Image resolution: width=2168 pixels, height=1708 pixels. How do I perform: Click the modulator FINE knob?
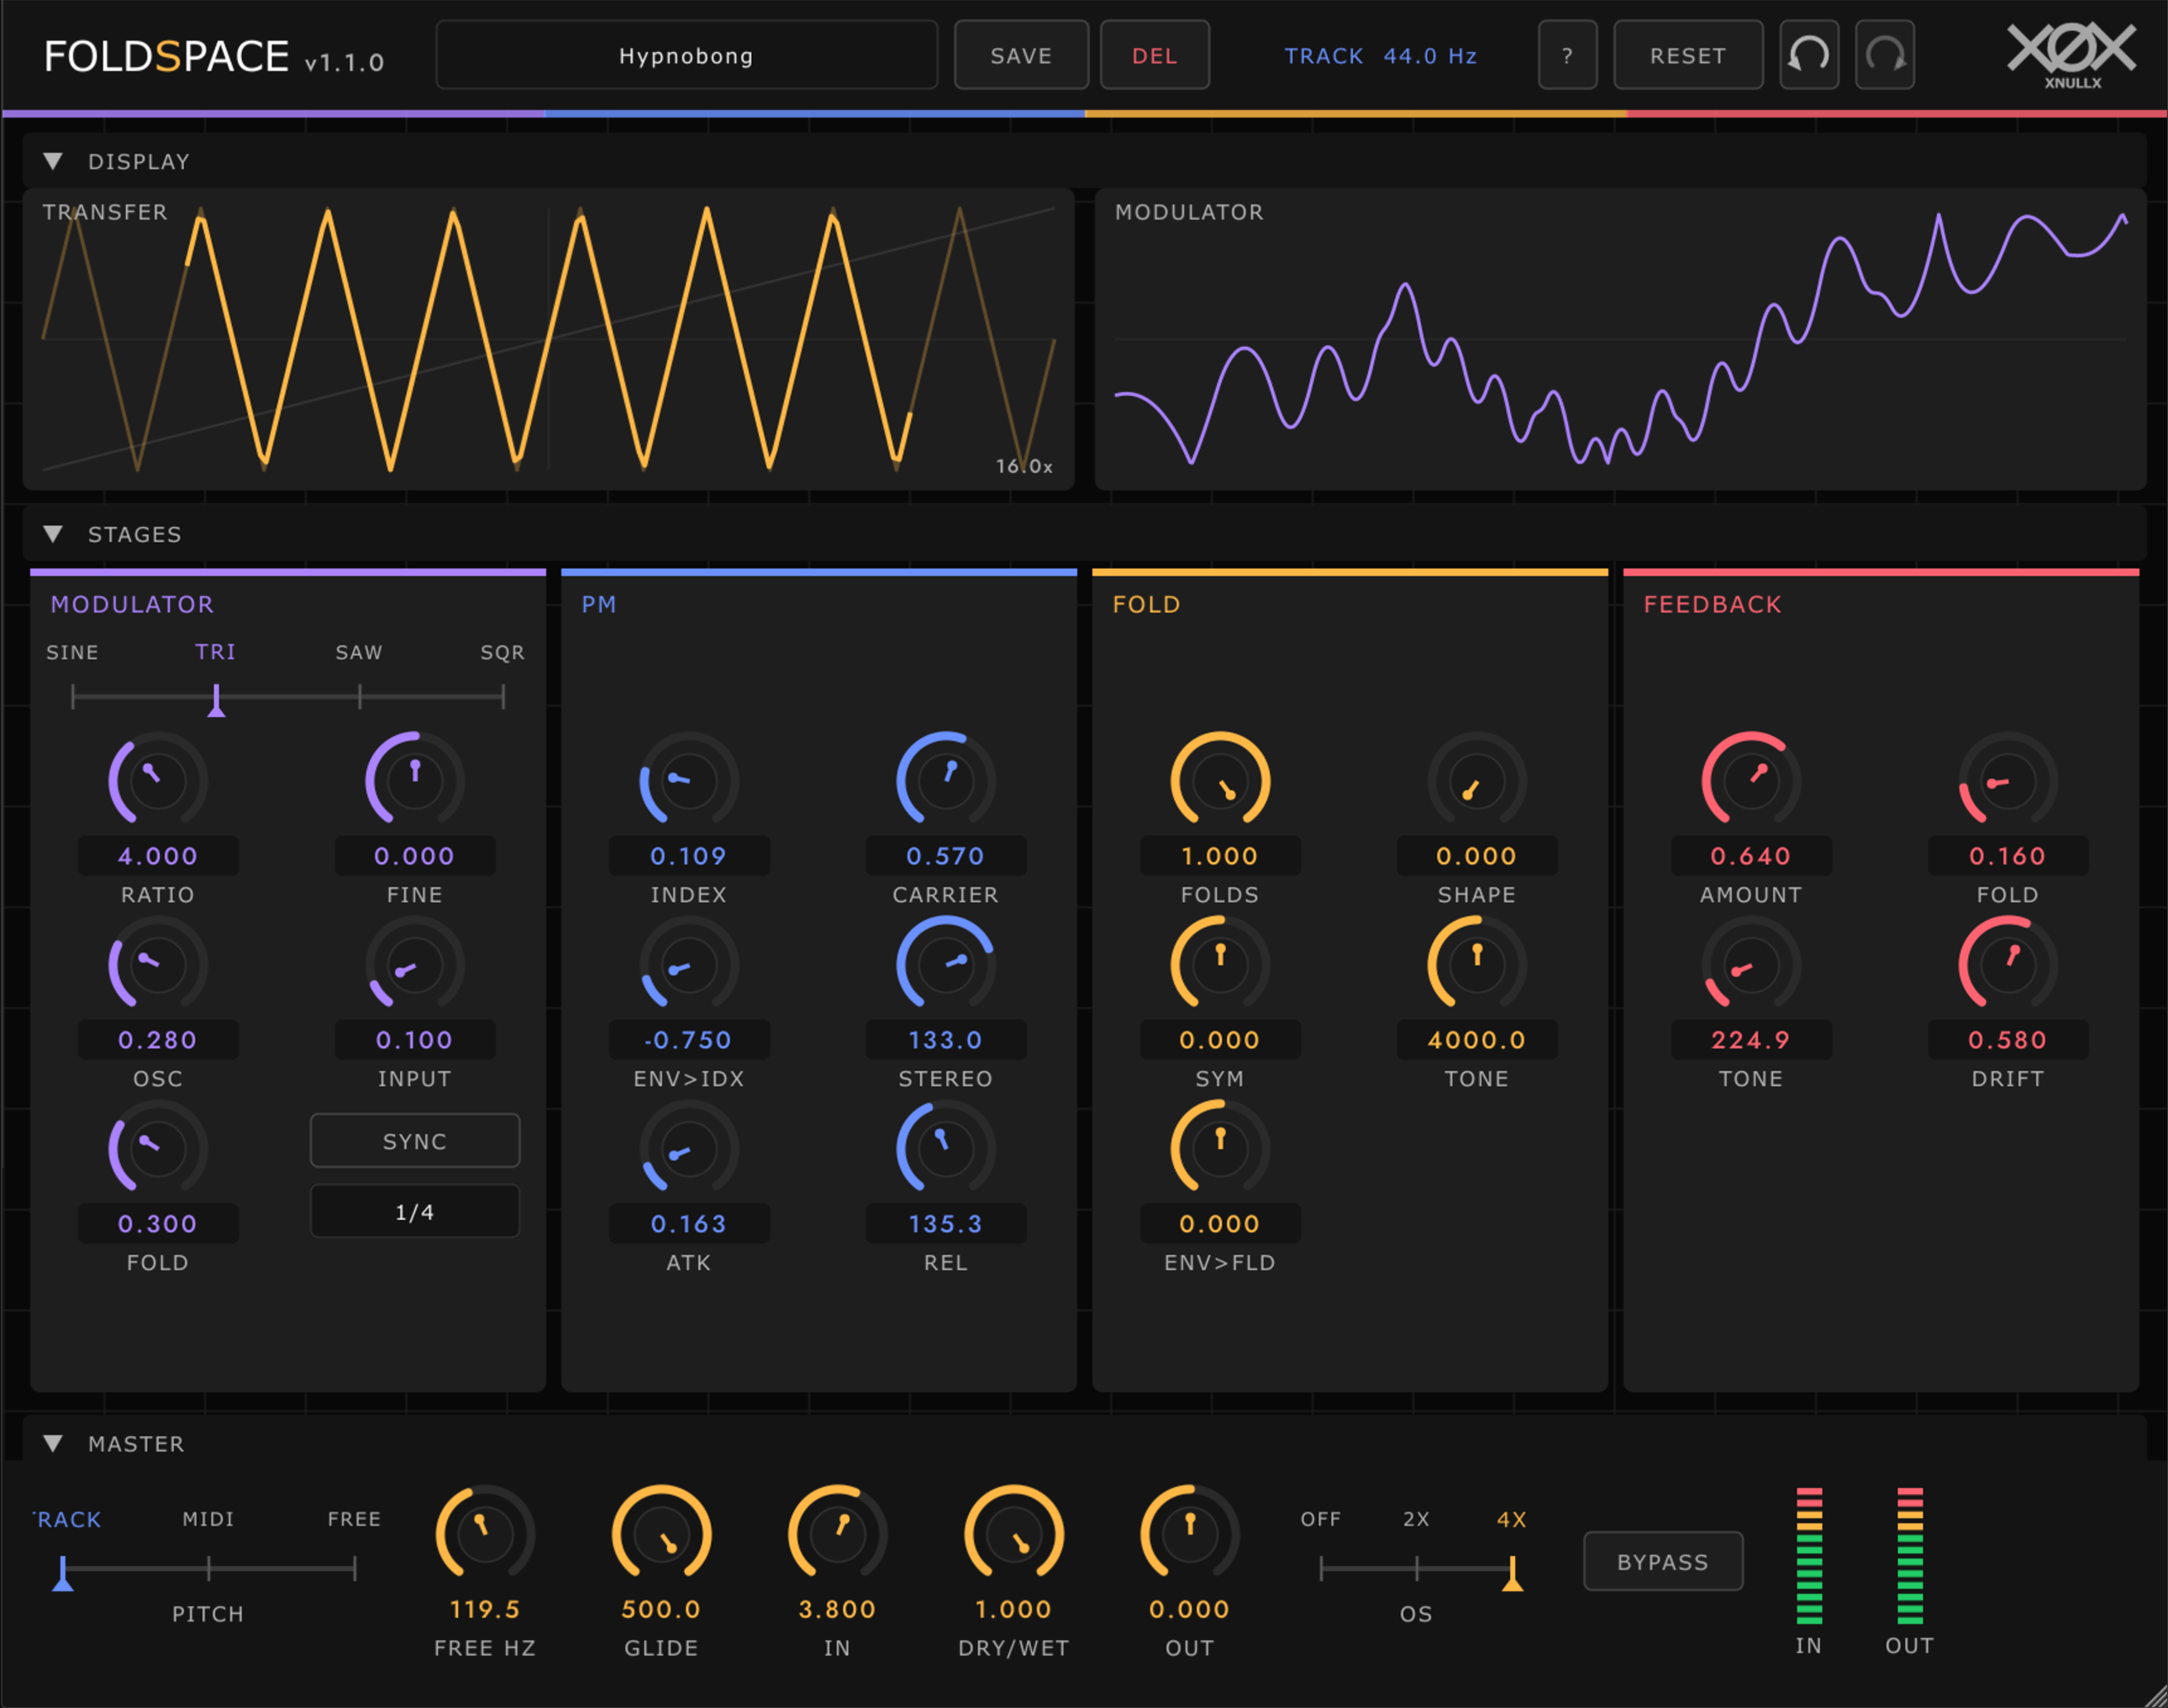tap(414, 780)
